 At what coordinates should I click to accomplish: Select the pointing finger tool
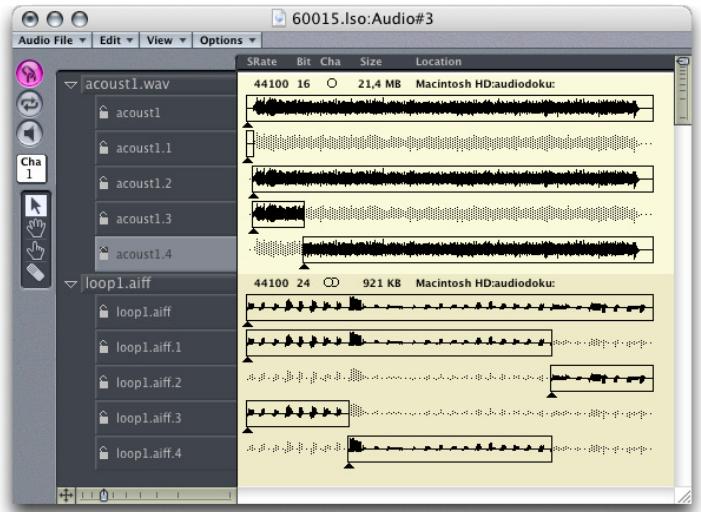[x=35, y=250]
